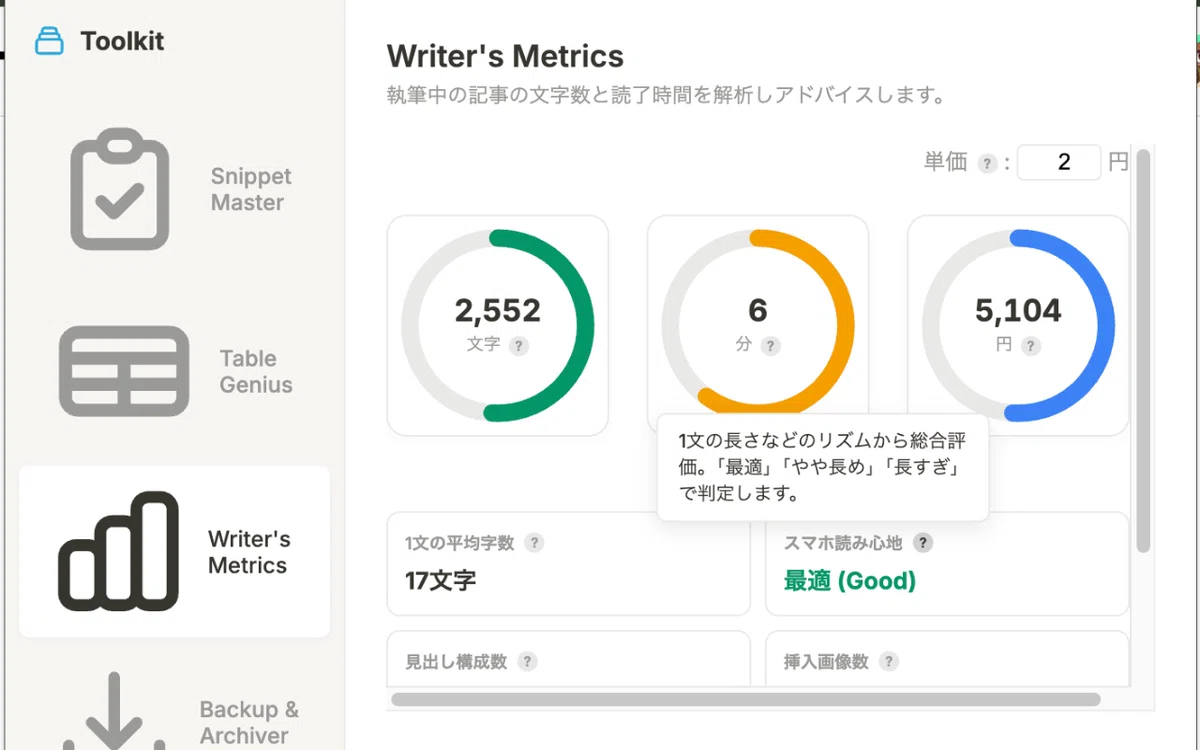Viewport: 1200px width, 750px height.
Task: Open Backup & Archiver download icon
Action: click(114, 711)
